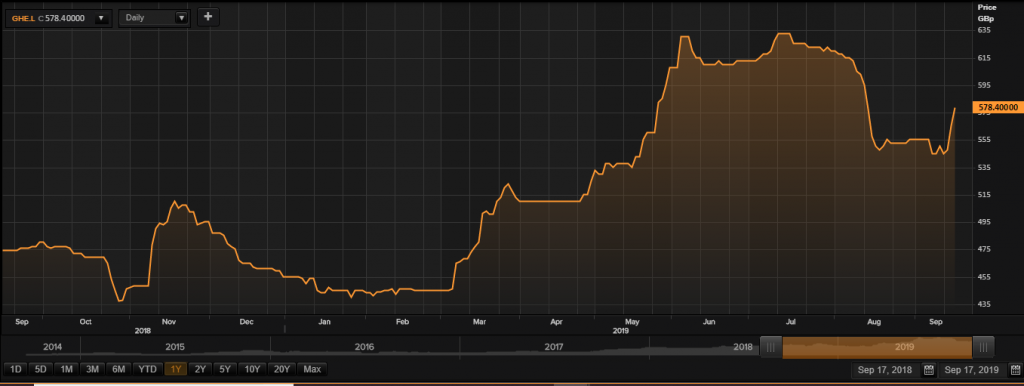Viewport: 1024px width, 386px height.
Task: Select the highlighted 1Y range button
Action: pyautogui.click(x=176, y=370)
